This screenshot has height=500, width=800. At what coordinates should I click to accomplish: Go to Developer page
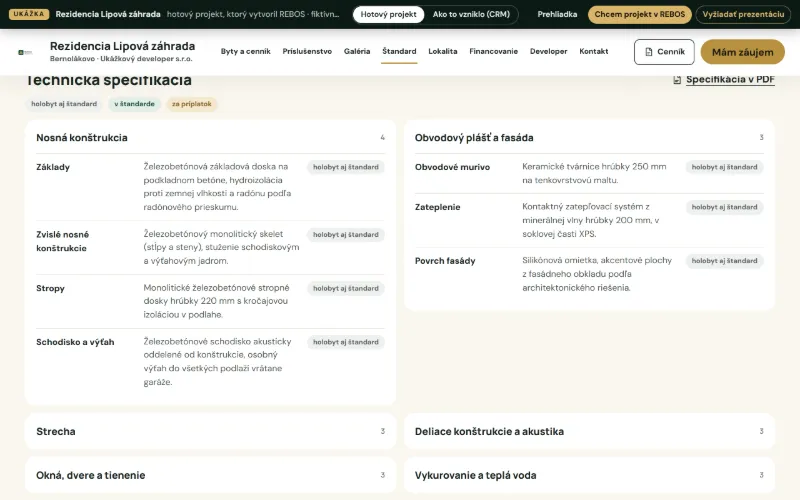click(x=548, y=52)
